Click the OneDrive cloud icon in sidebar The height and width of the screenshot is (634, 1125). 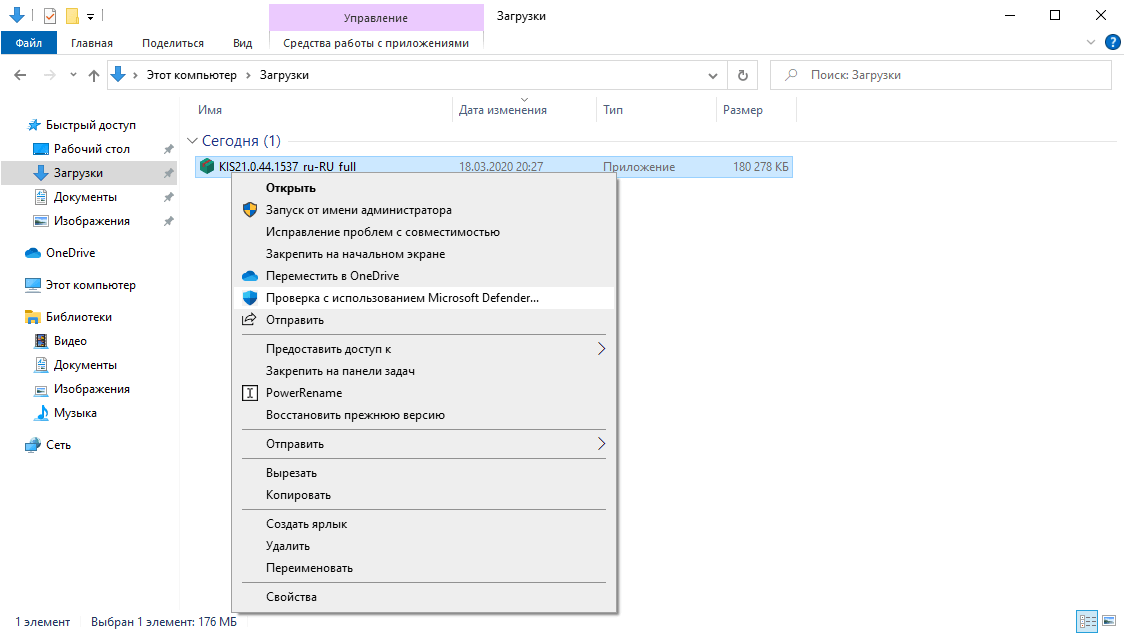(31, 252)
